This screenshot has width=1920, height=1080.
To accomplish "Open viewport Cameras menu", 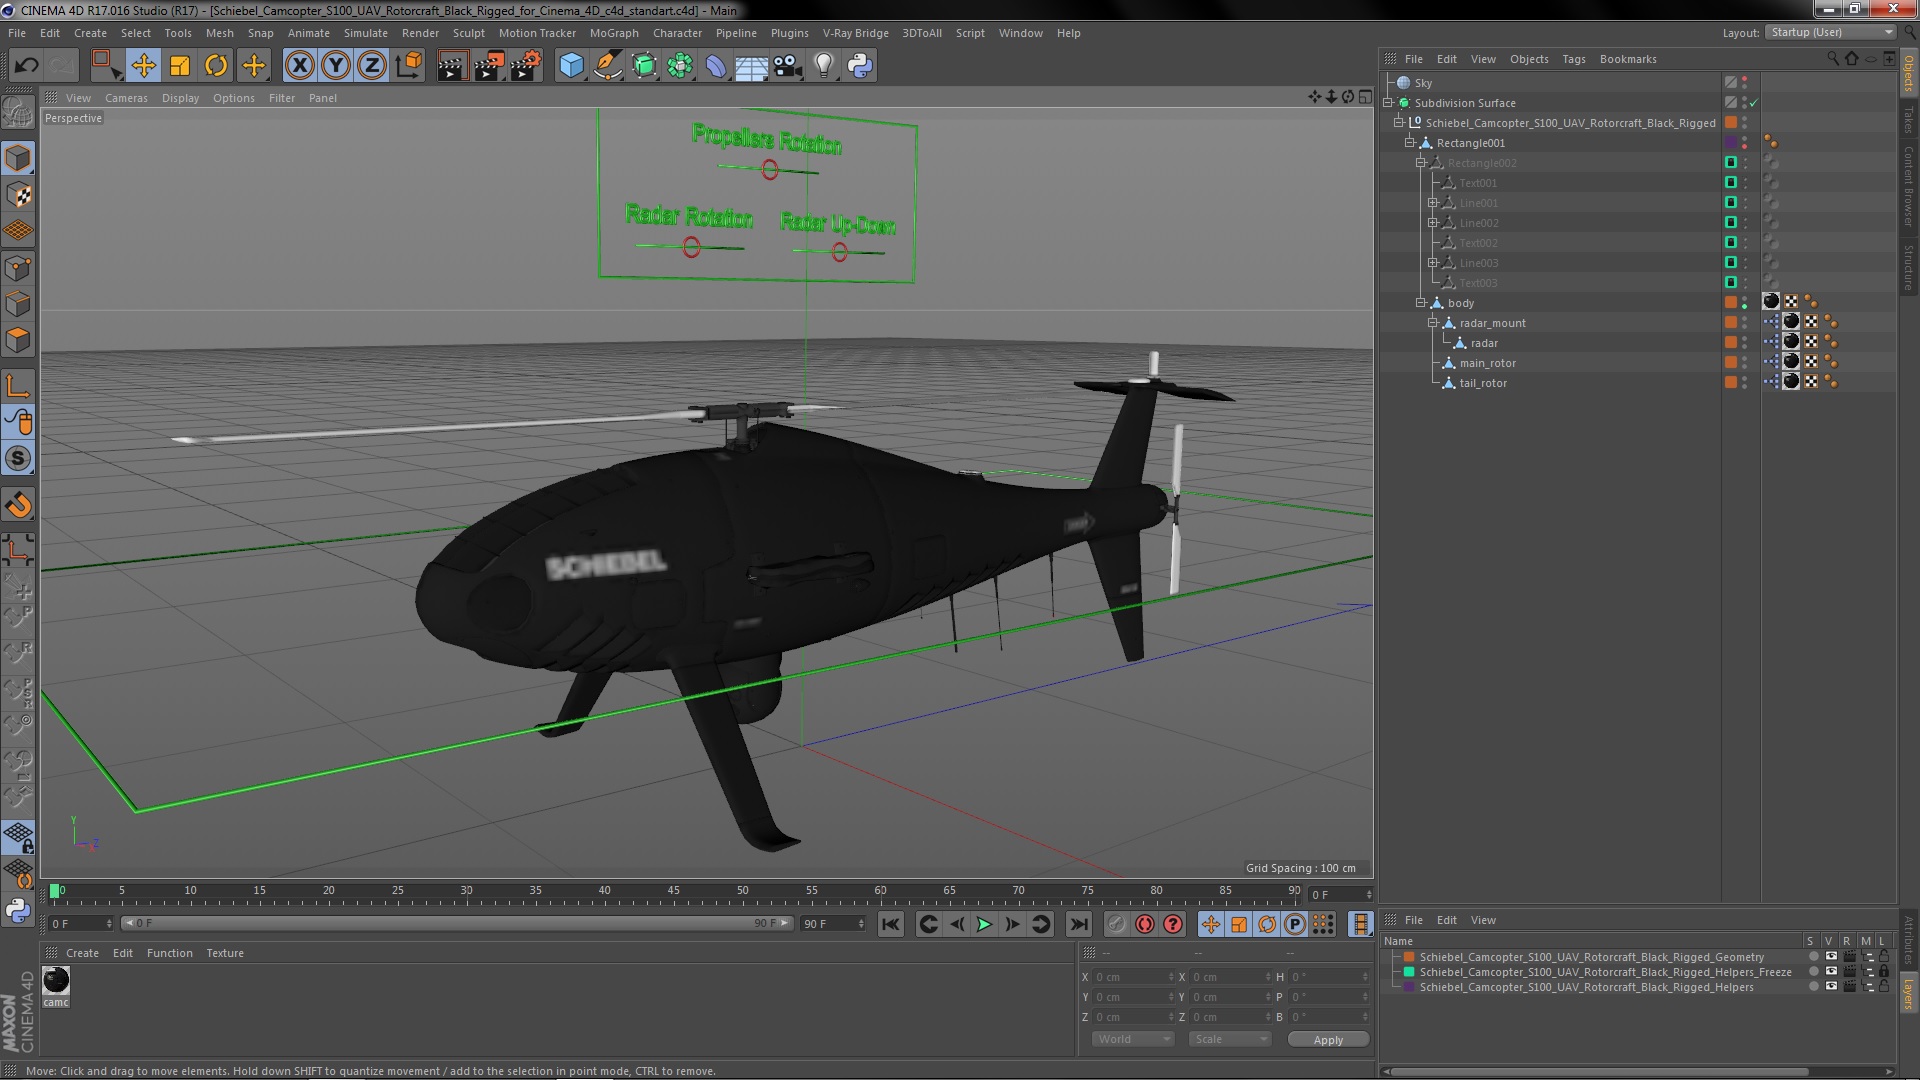I will (x=126, y=98).
